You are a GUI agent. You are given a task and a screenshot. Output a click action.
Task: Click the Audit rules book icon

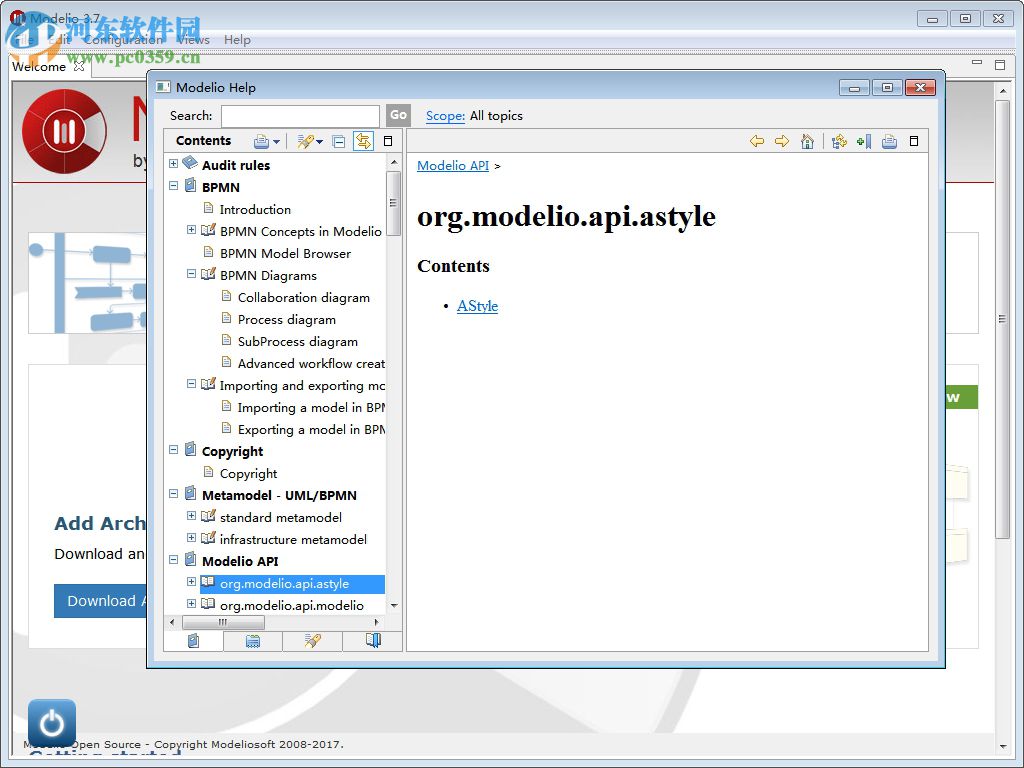190,163
